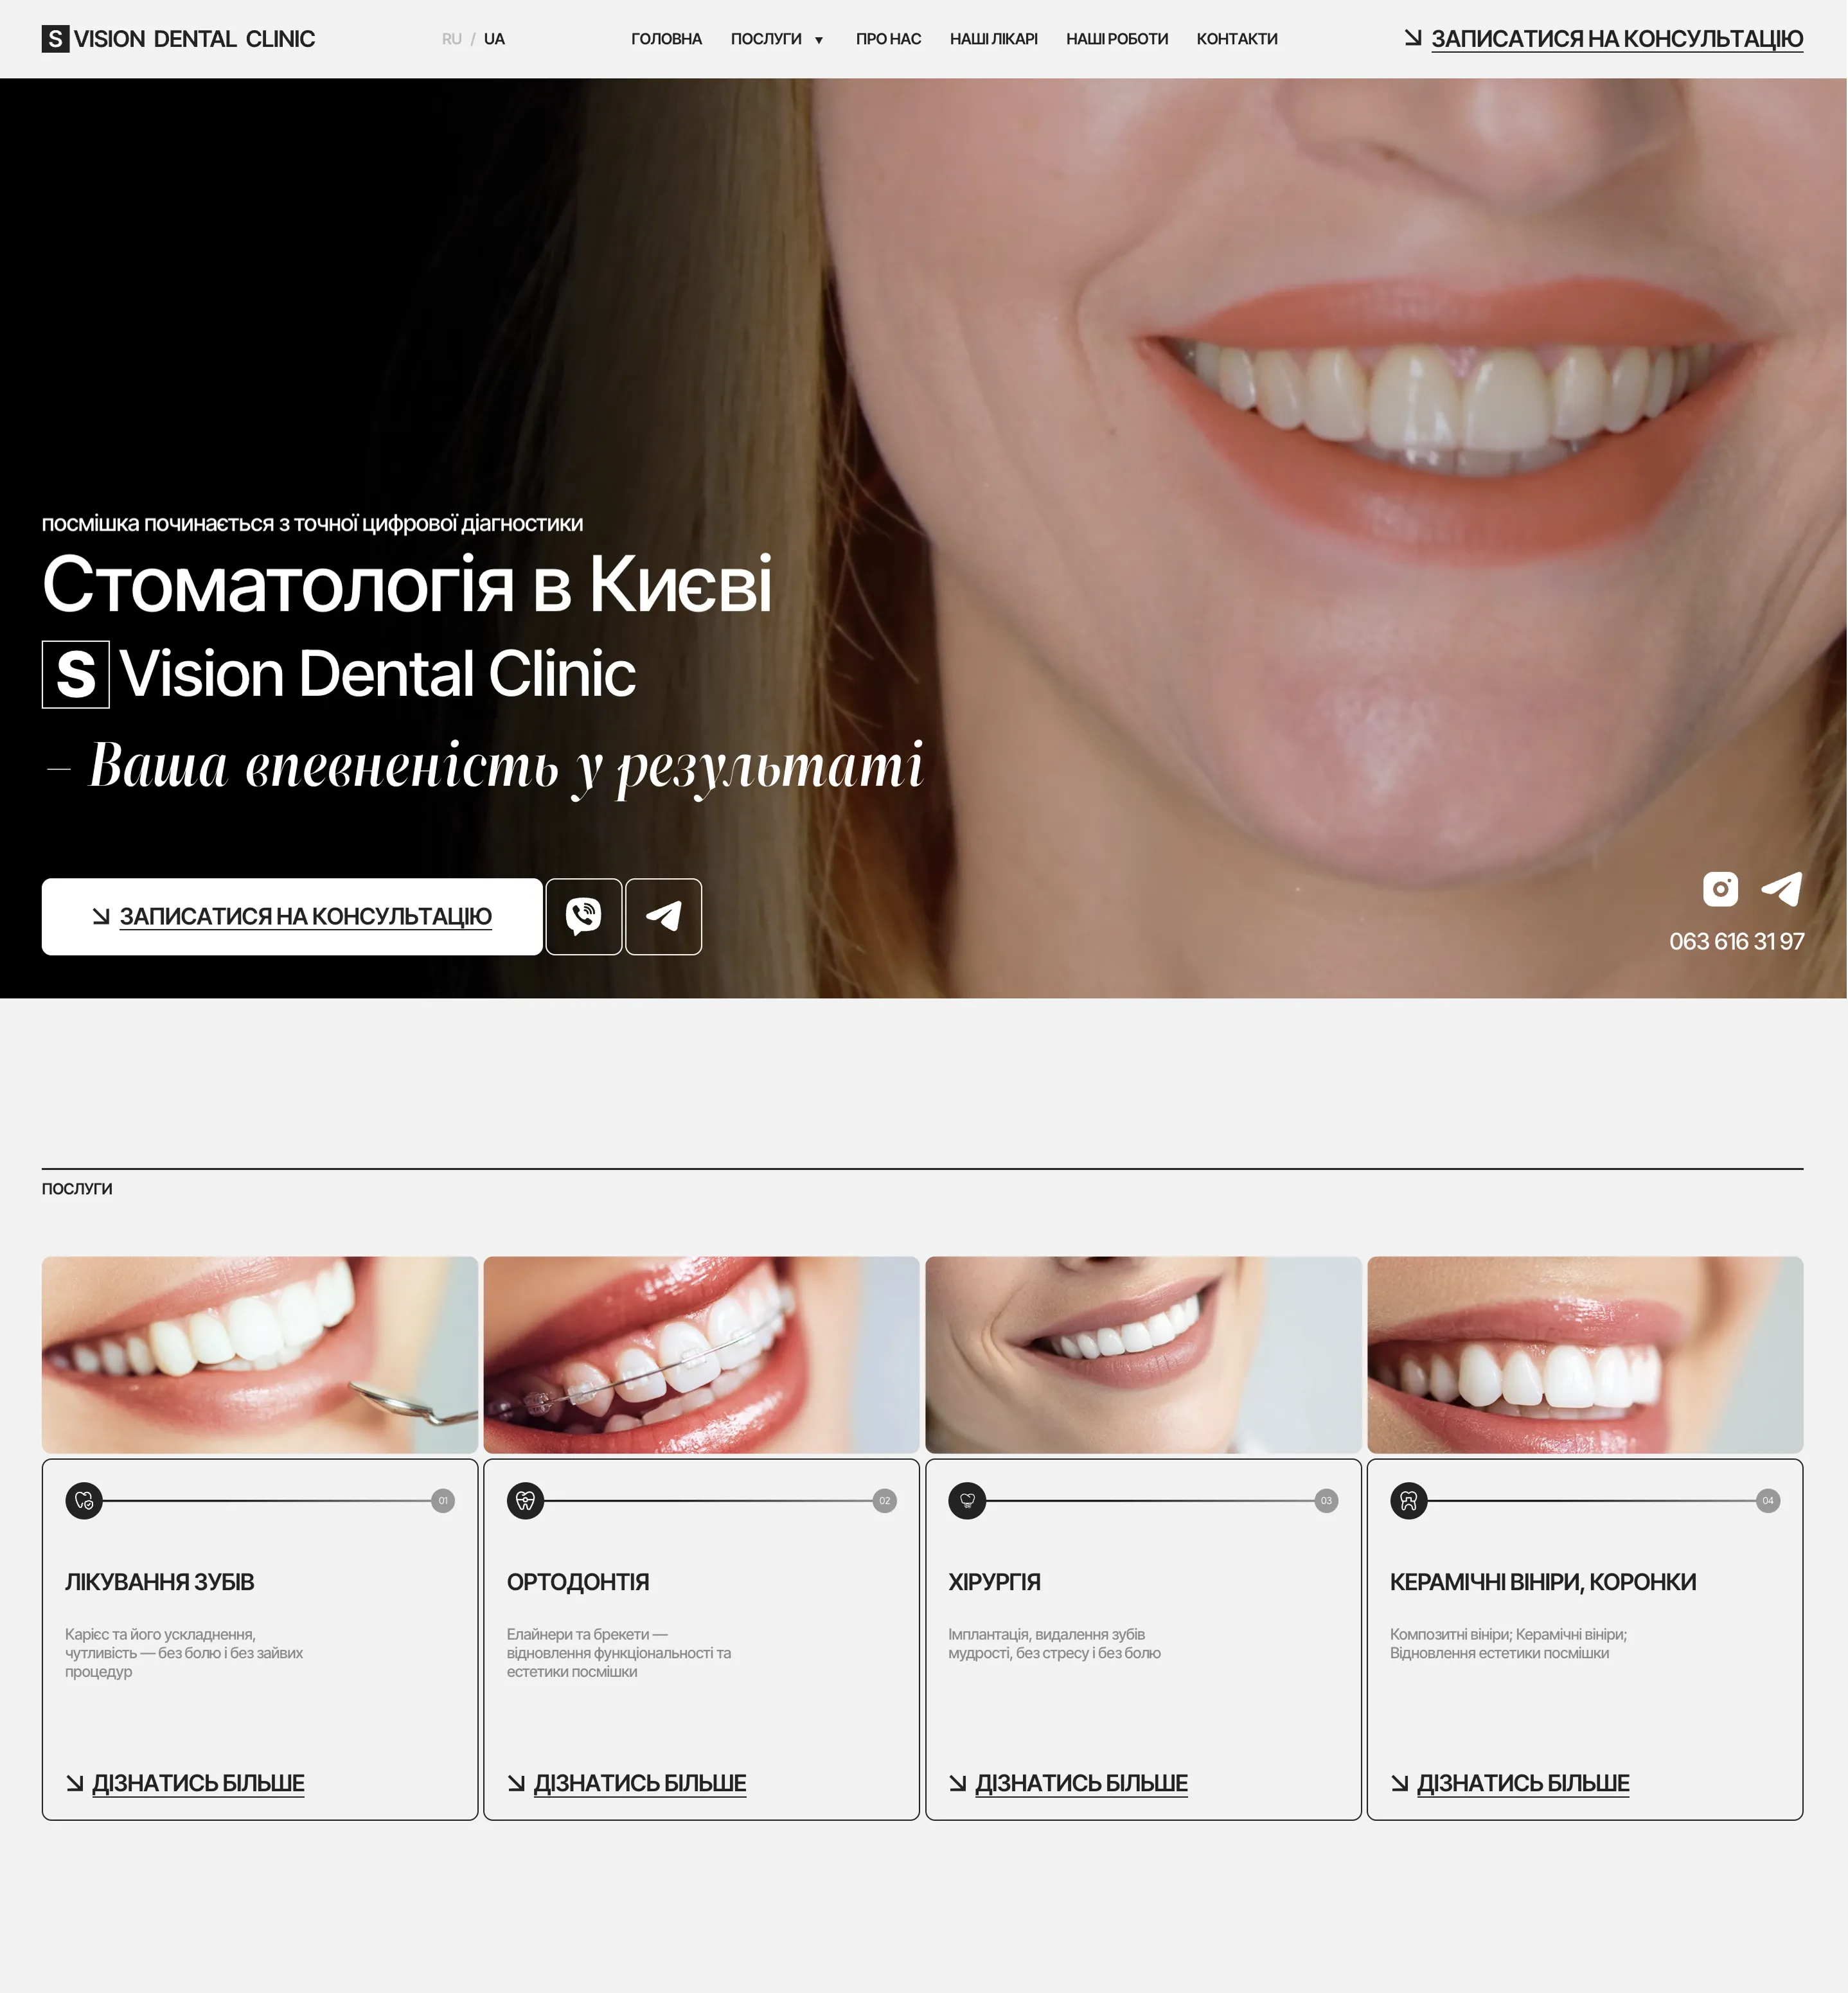Click the ОРТОДОНТІЯ card heading
Screen dimensions: 1848x1993
tap(578, 1582)
